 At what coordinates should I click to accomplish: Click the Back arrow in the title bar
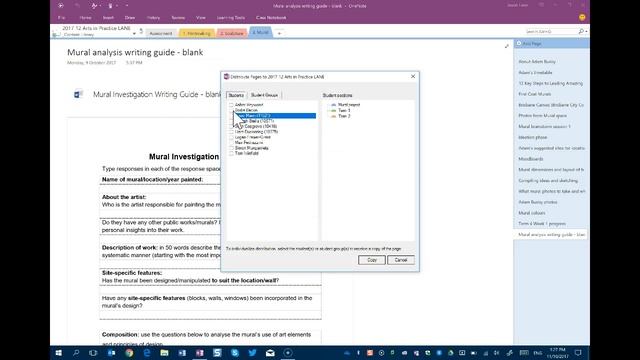(61, 6)
